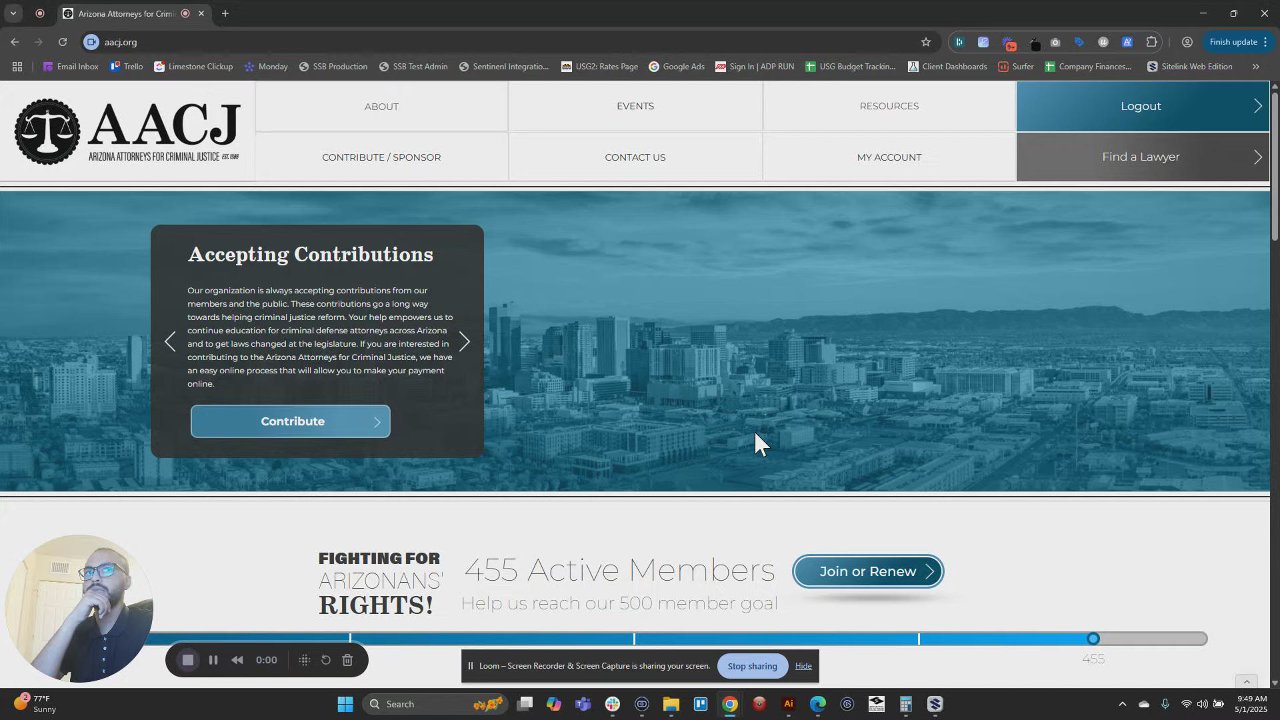Open the Chrome extensions puzzle icon
This screenshot has height=720, width=1280.
pyautogui.click(x=1152, y=42)
